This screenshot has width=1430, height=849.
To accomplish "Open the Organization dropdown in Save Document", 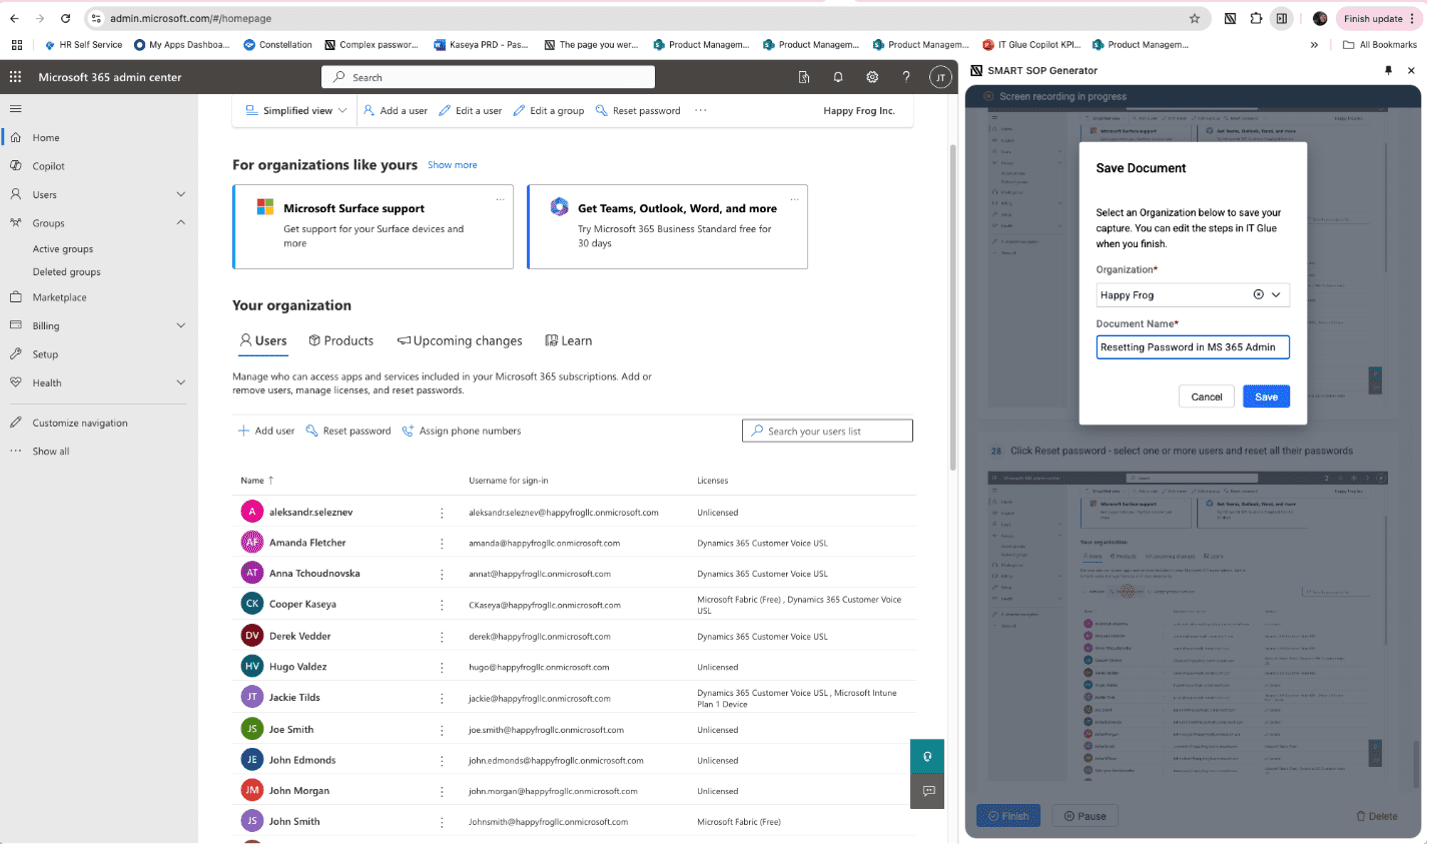I will click(x=1276, y=294).
